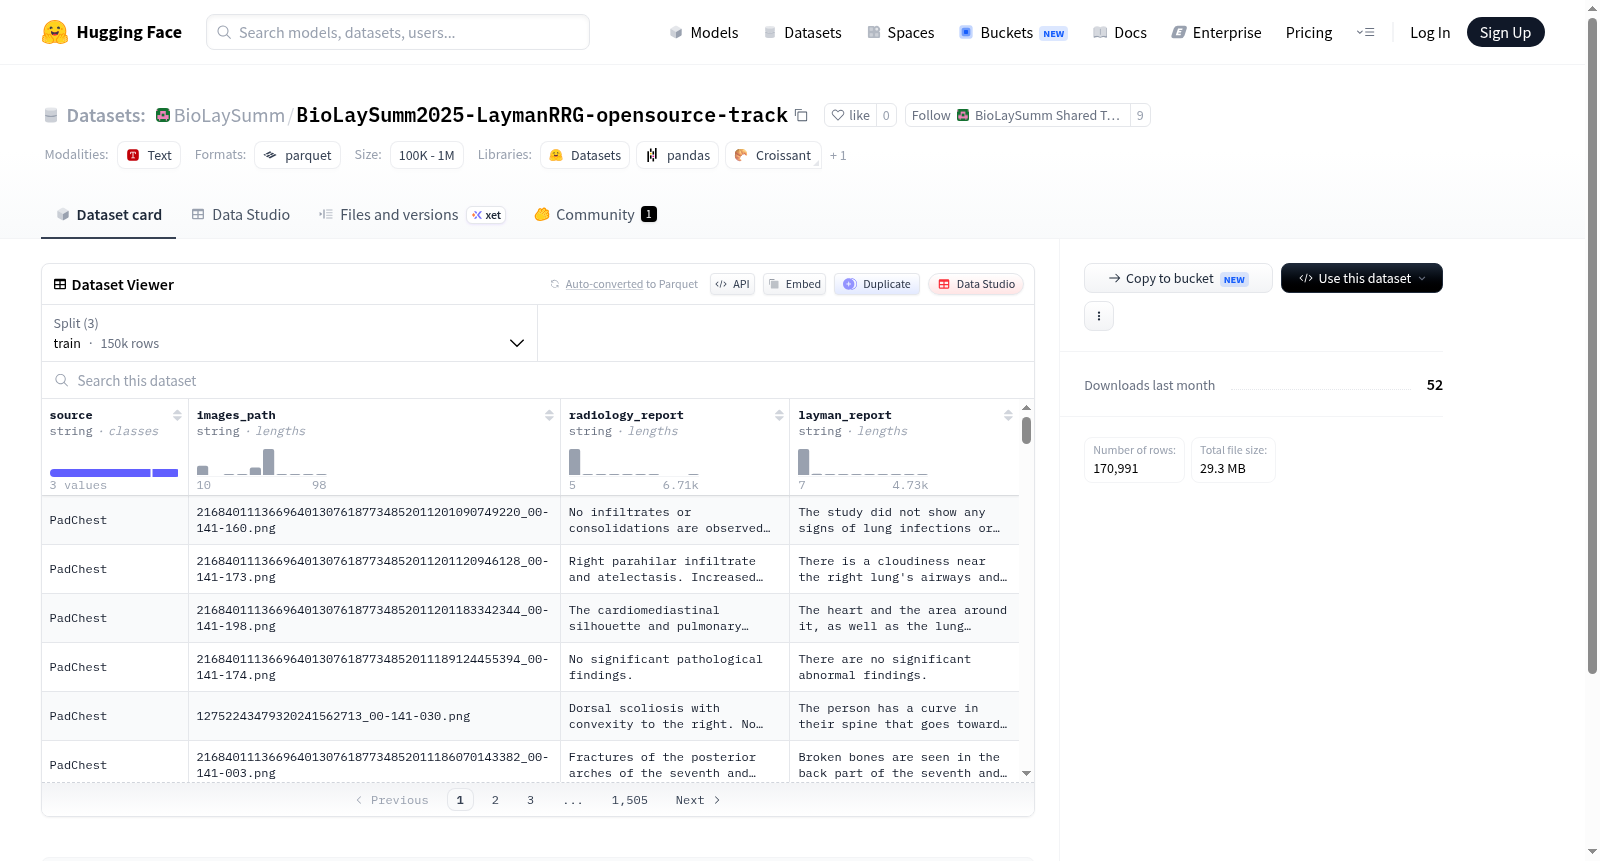Click the Log In link
The width and height of the screenshot is (1600, 861).
(x=1430, y=32)
